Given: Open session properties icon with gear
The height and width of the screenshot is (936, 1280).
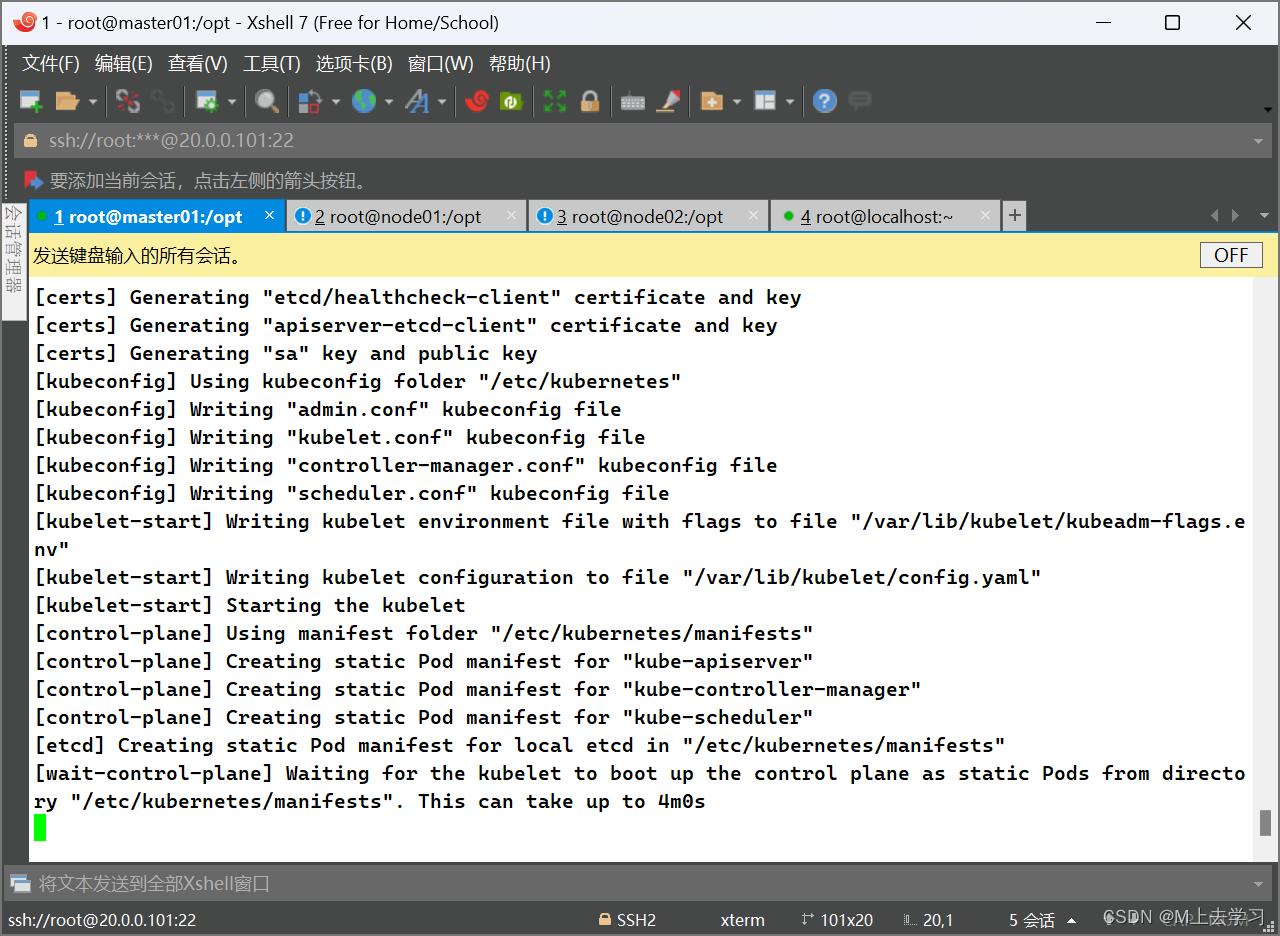Looking at the screenshot, I should pyautogui.click(x=207, y=101).
